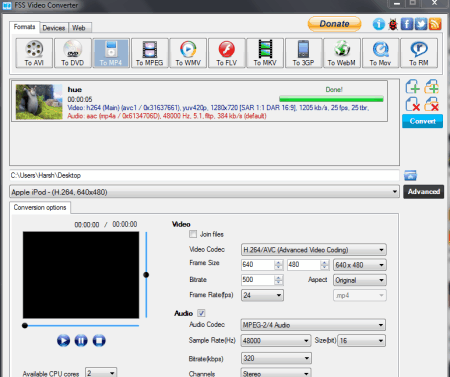Open output folder browse icon
The height and width of the screenshot is (377, 450).
coord(410,175)
